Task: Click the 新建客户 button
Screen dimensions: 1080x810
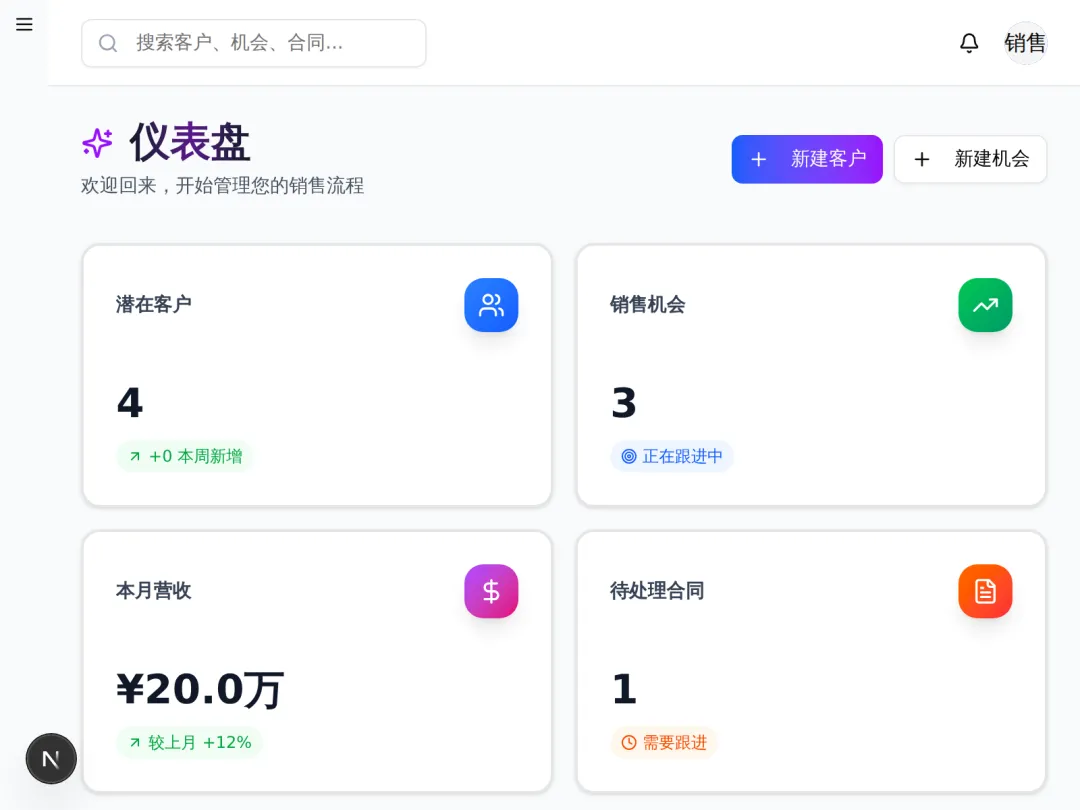Action: [x=807, y=159]
